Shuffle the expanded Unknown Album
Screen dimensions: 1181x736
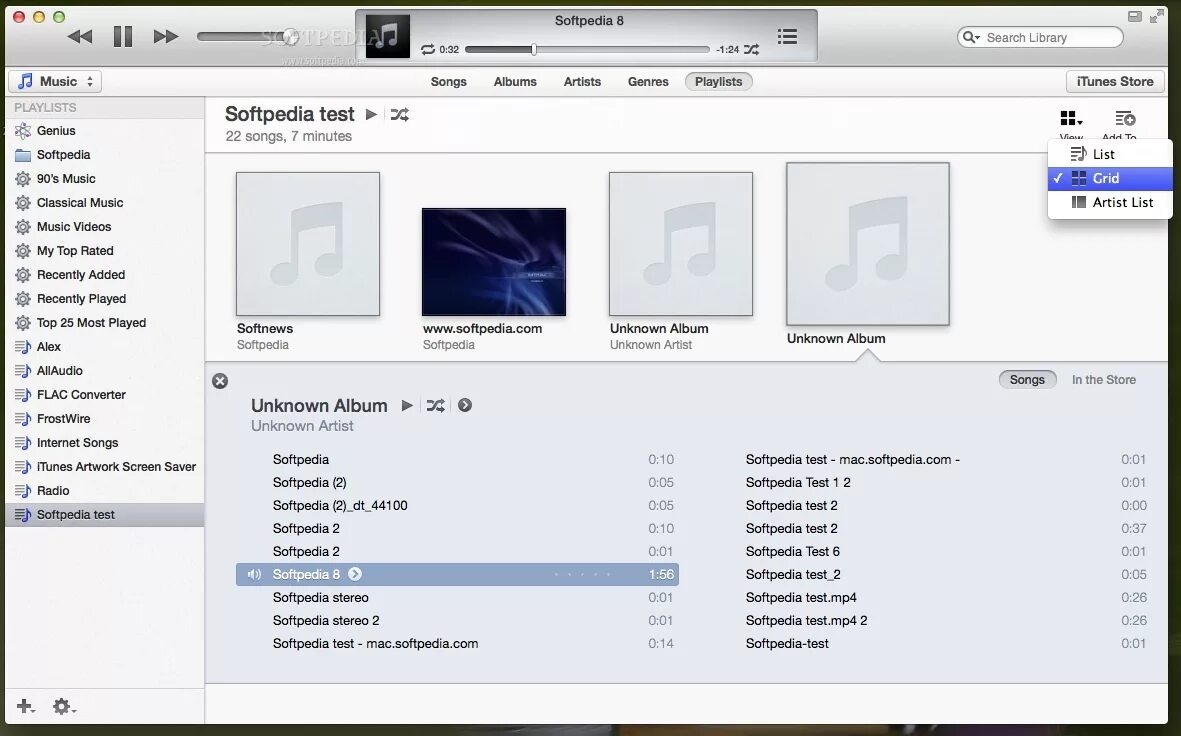(x=435, y=405)
